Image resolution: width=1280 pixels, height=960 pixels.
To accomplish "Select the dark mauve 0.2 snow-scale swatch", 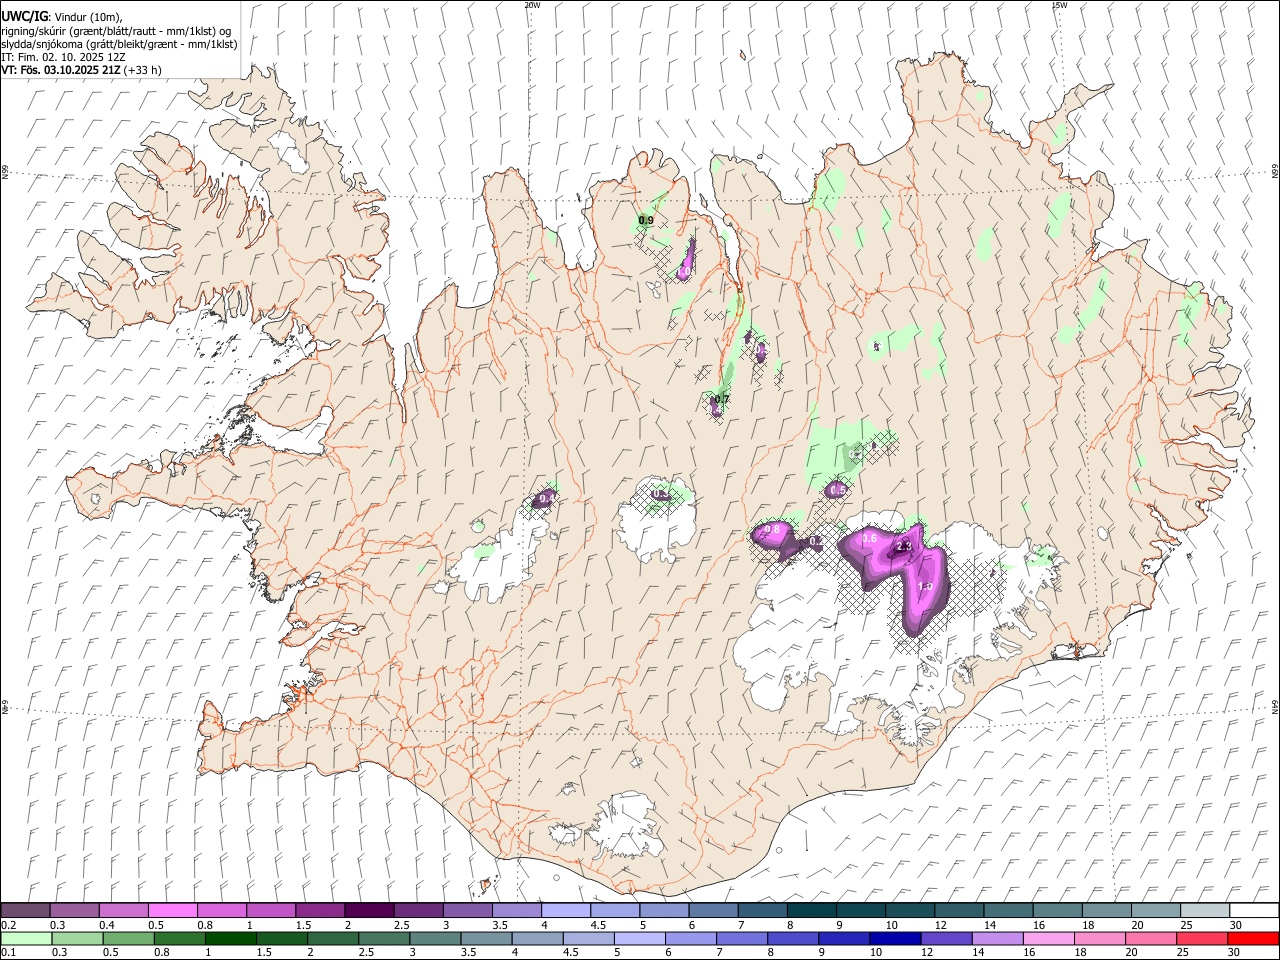I will pos(25,910).
